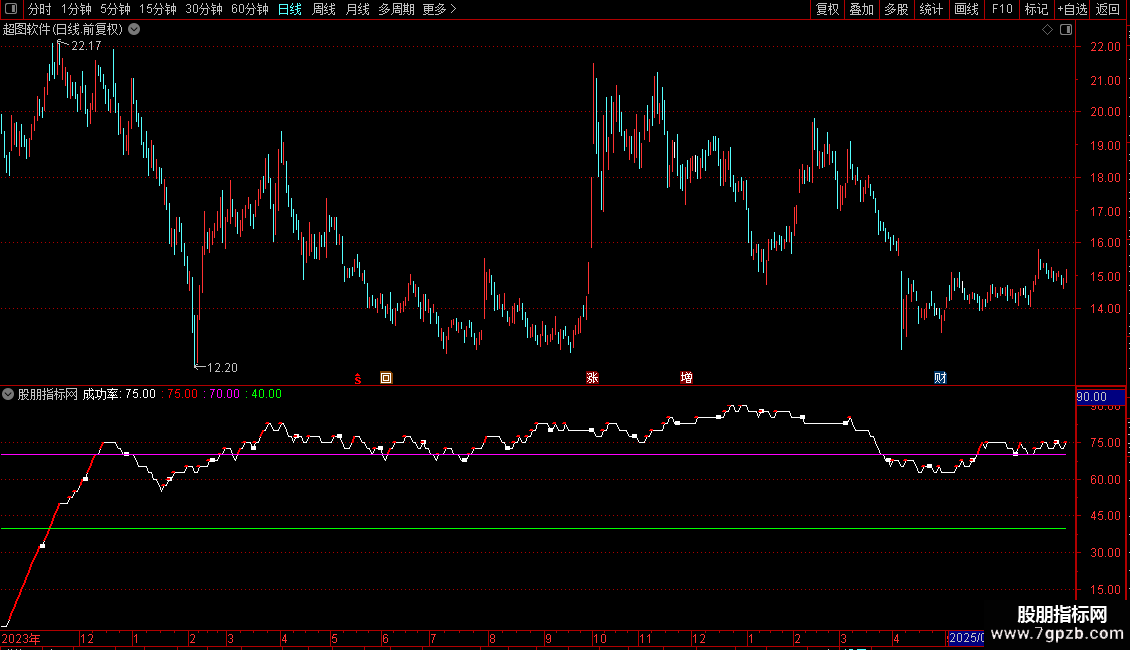1130x650 pixels.
Task: Switch to 60分钟 period
Action: 250,9
